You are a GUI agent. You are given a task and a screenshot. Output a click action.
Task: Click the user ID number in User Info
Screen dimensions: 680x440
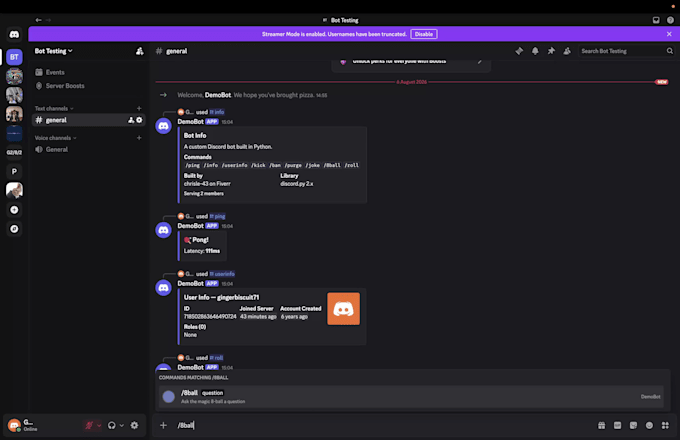[x=210, y=316]
